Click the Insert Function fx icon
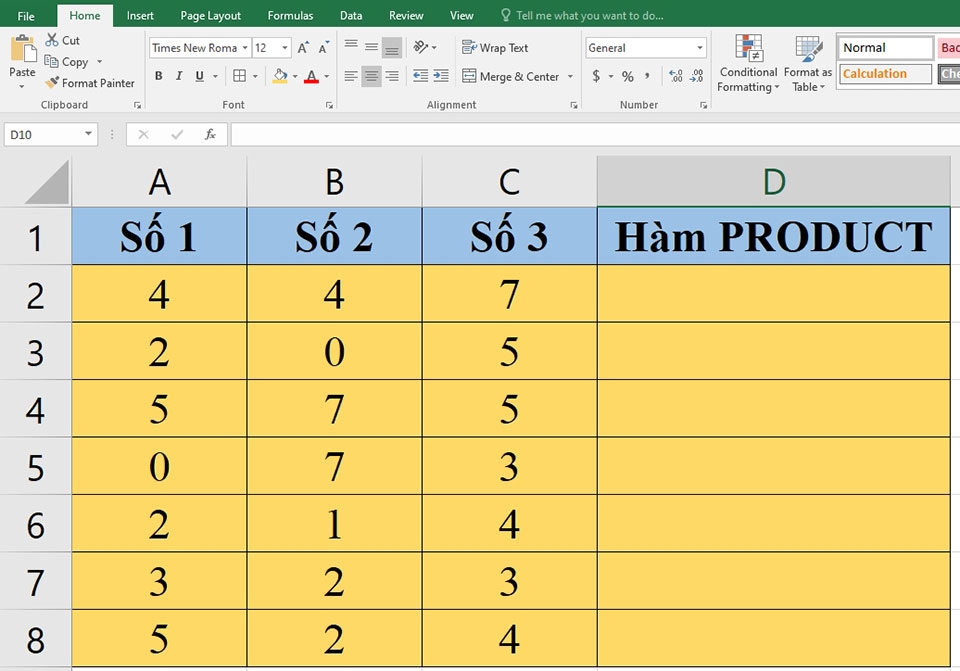Image resolution: width=960 pixels, height=671 pixels. pos(210,134)
